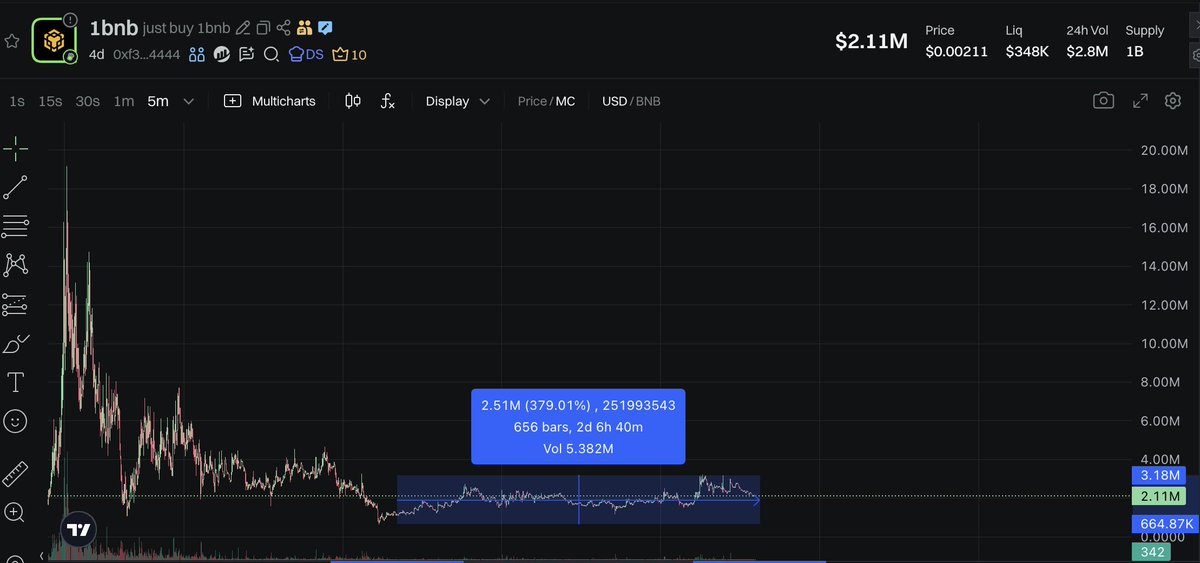
Task: Click the DS chef-hat badge
Action: click(x=306, y=54)
